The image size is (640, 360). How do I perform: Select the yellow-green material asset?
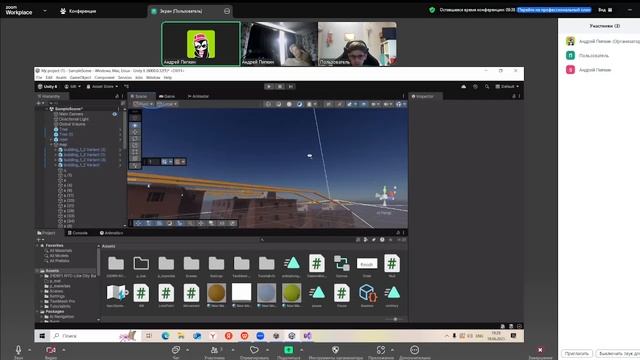[x=291, y=293]
